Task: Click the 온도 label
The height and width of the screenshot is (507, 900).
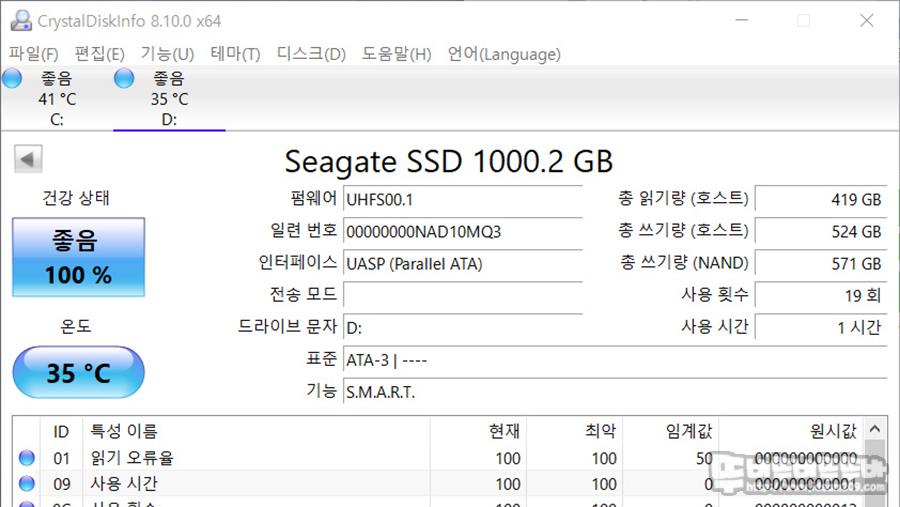Action: [x=76, y=326]
